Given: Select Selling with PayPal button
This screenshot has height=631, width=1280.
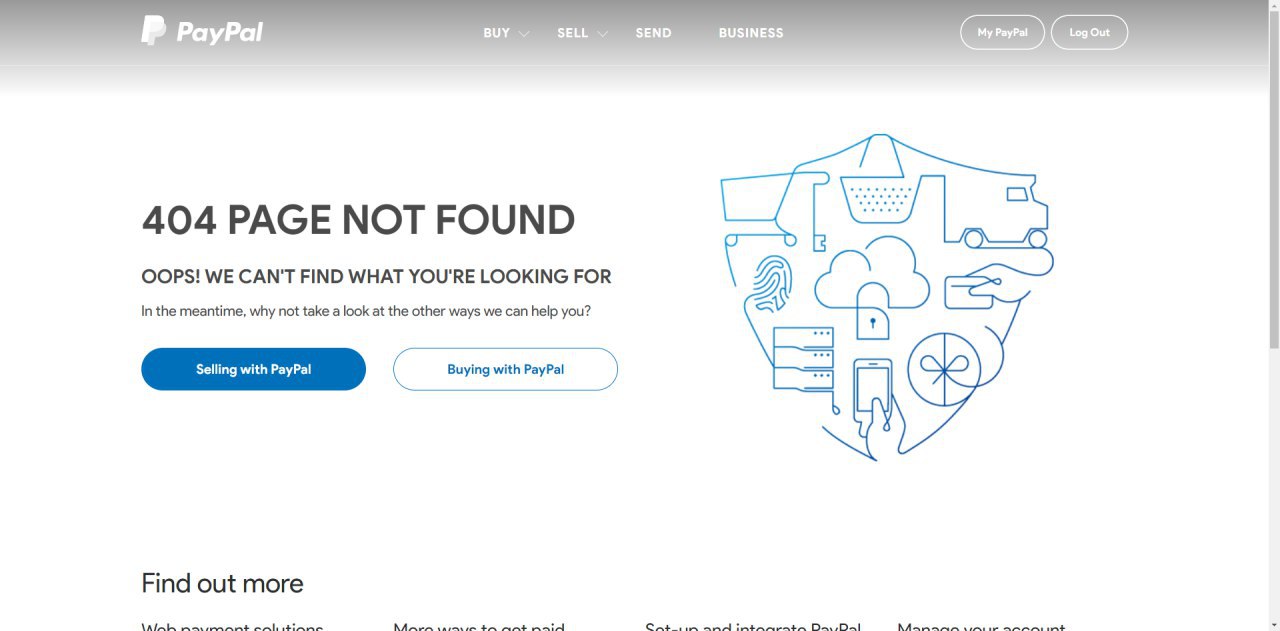Looking at the screenshot, I should pos(253,369).
